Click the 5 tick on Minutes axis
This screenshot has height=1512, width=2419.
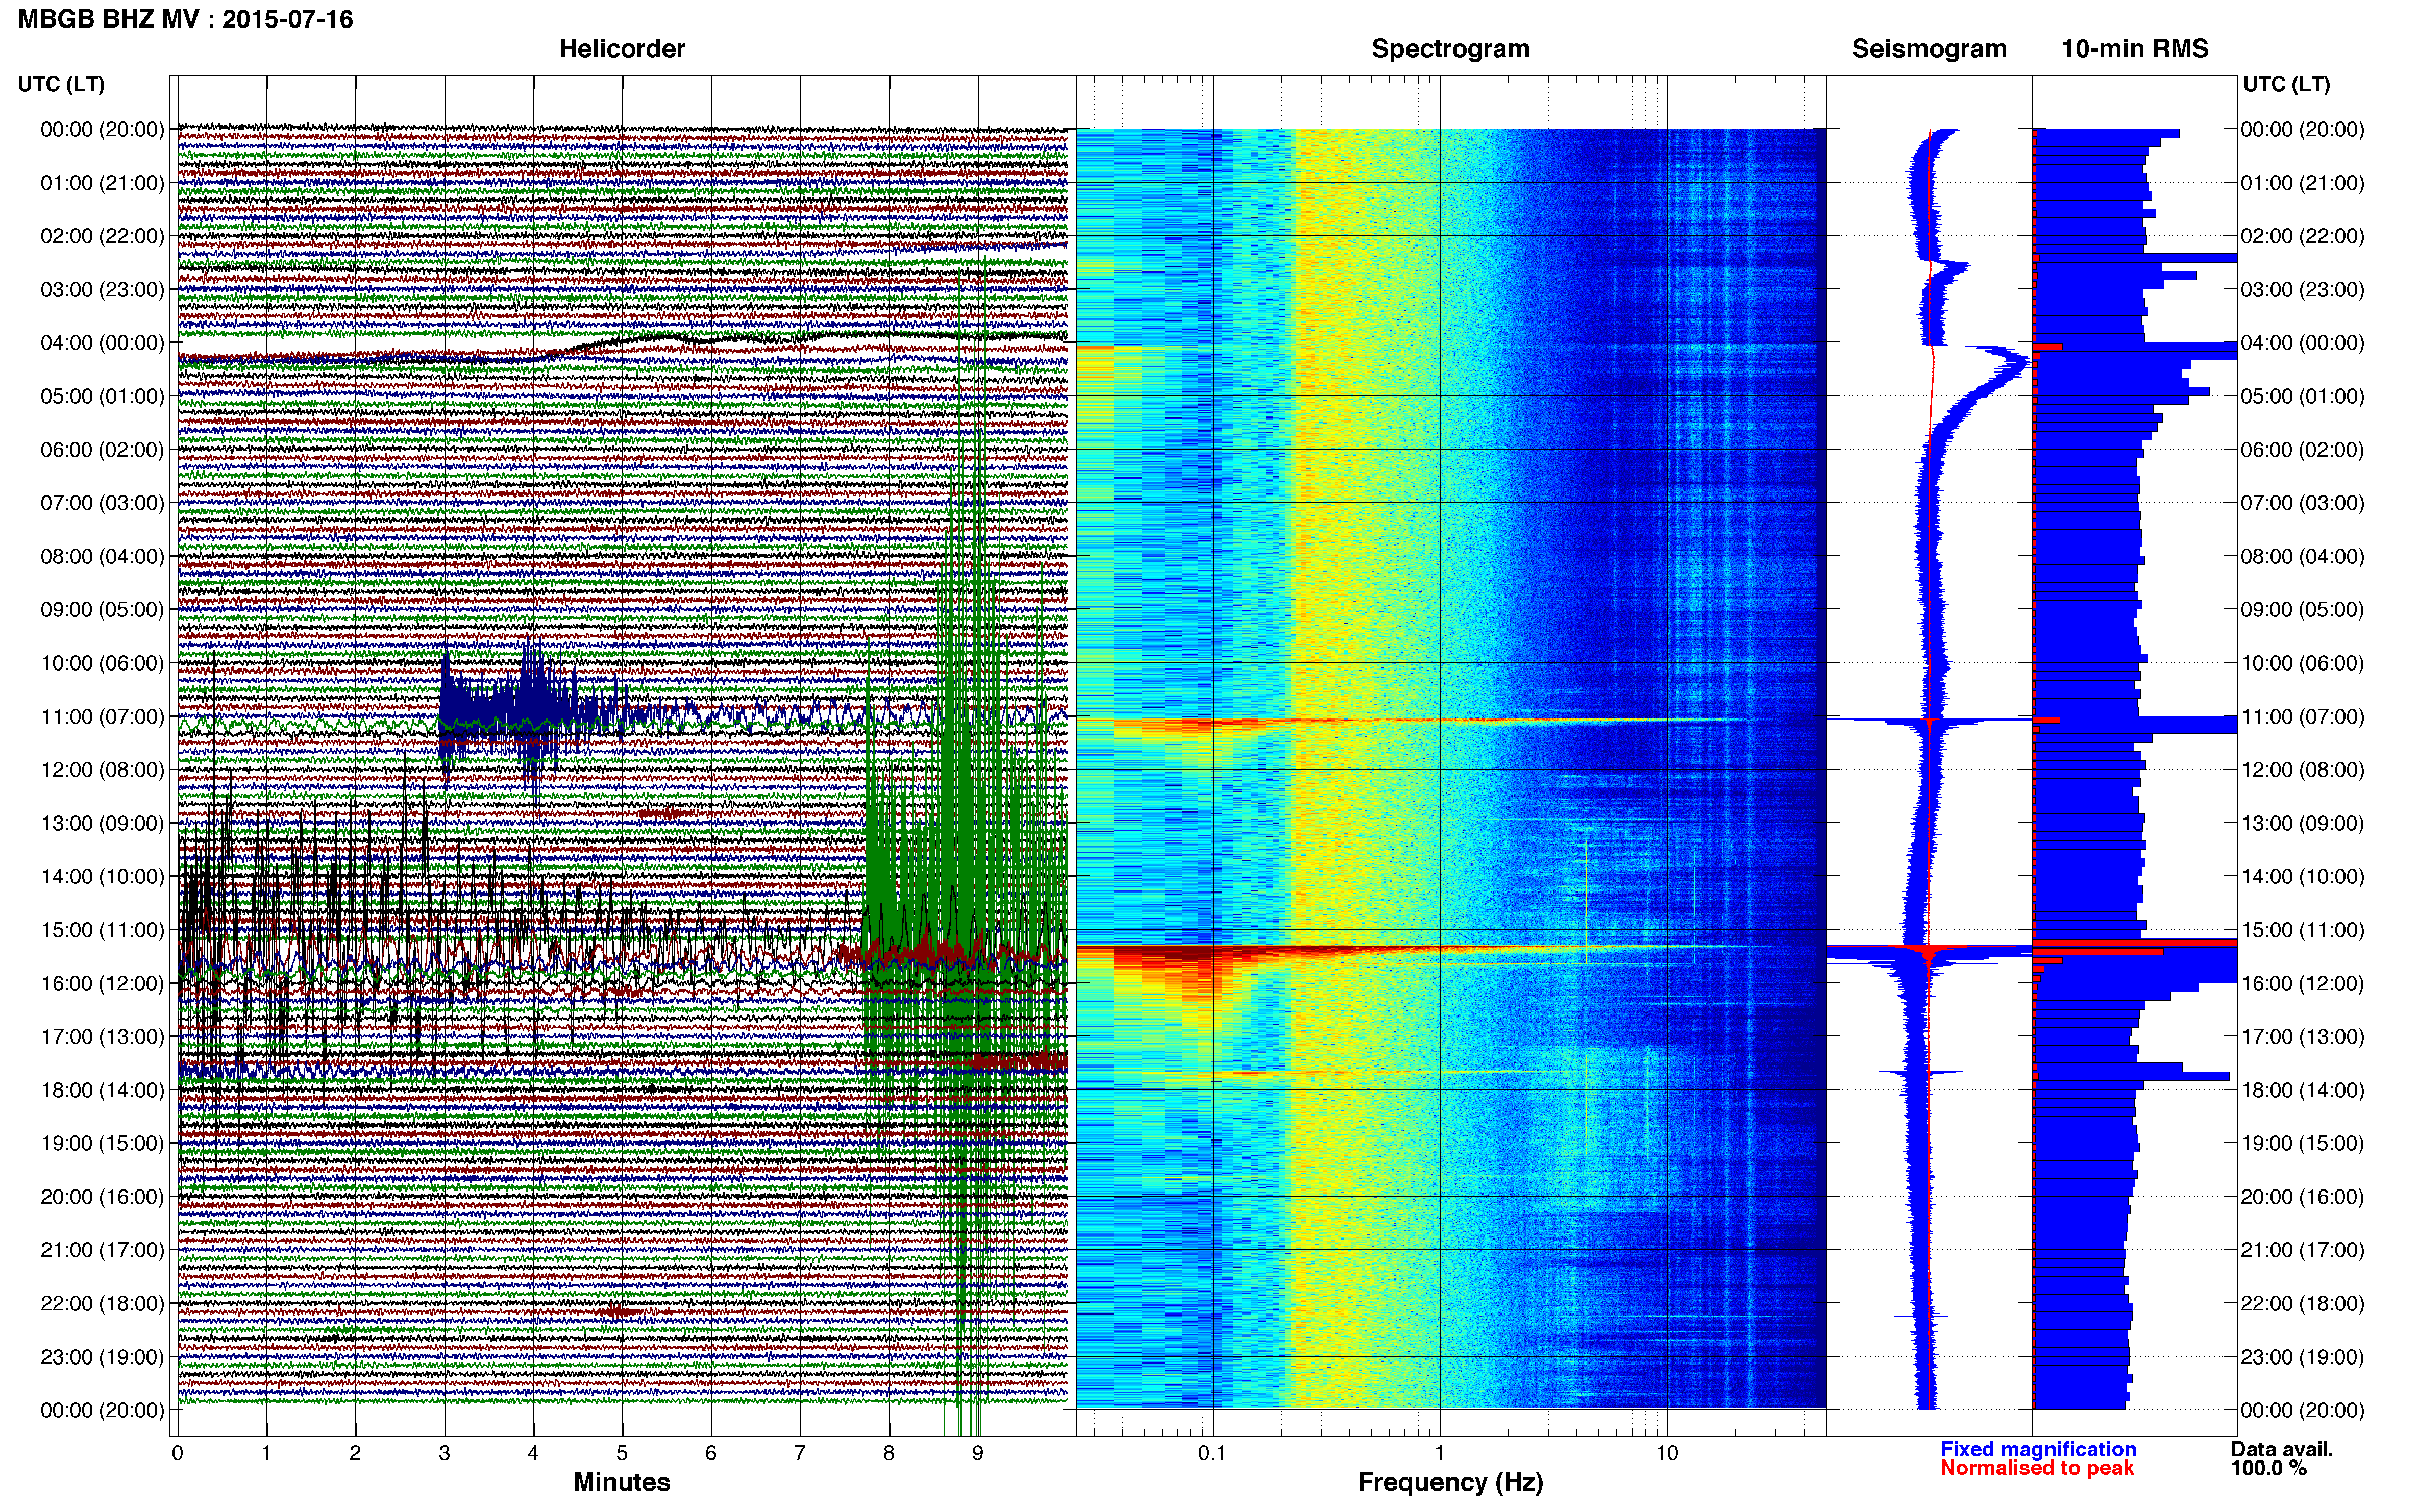tap(622, 1453)
